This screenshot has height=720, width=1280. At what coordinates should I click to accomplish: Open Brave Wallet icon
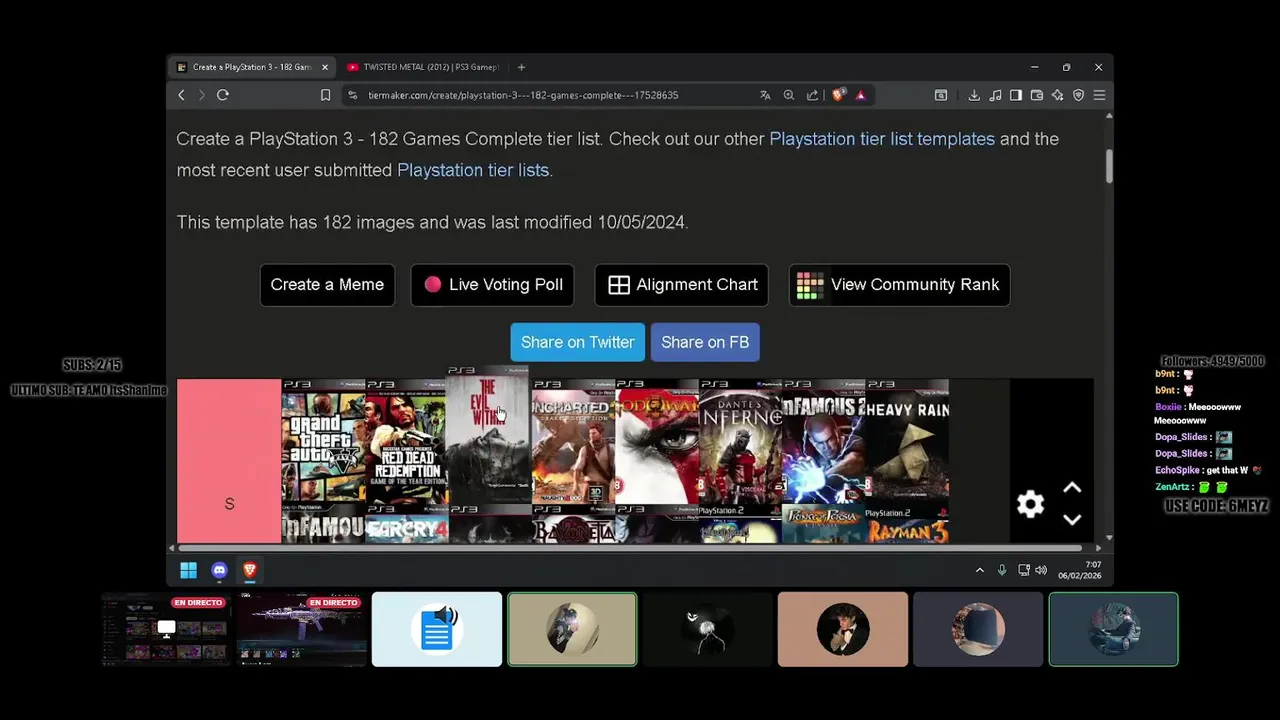click(1037, 95)
